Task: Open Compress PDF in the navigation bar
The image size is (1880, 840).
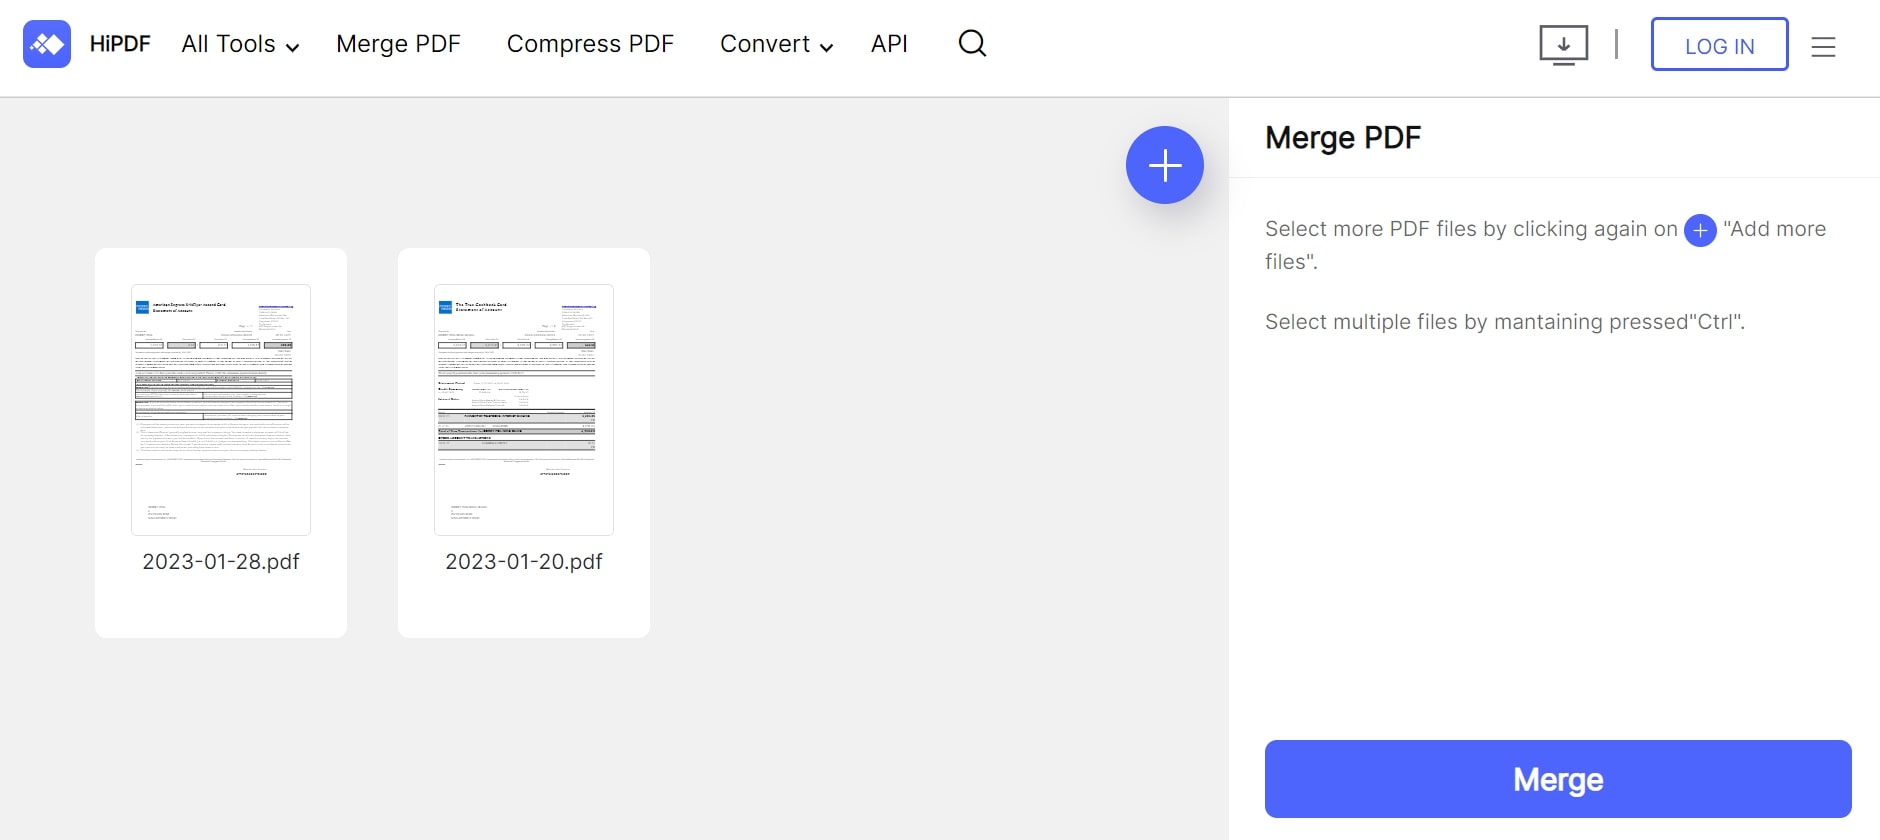Action: (x=590, y=44)
